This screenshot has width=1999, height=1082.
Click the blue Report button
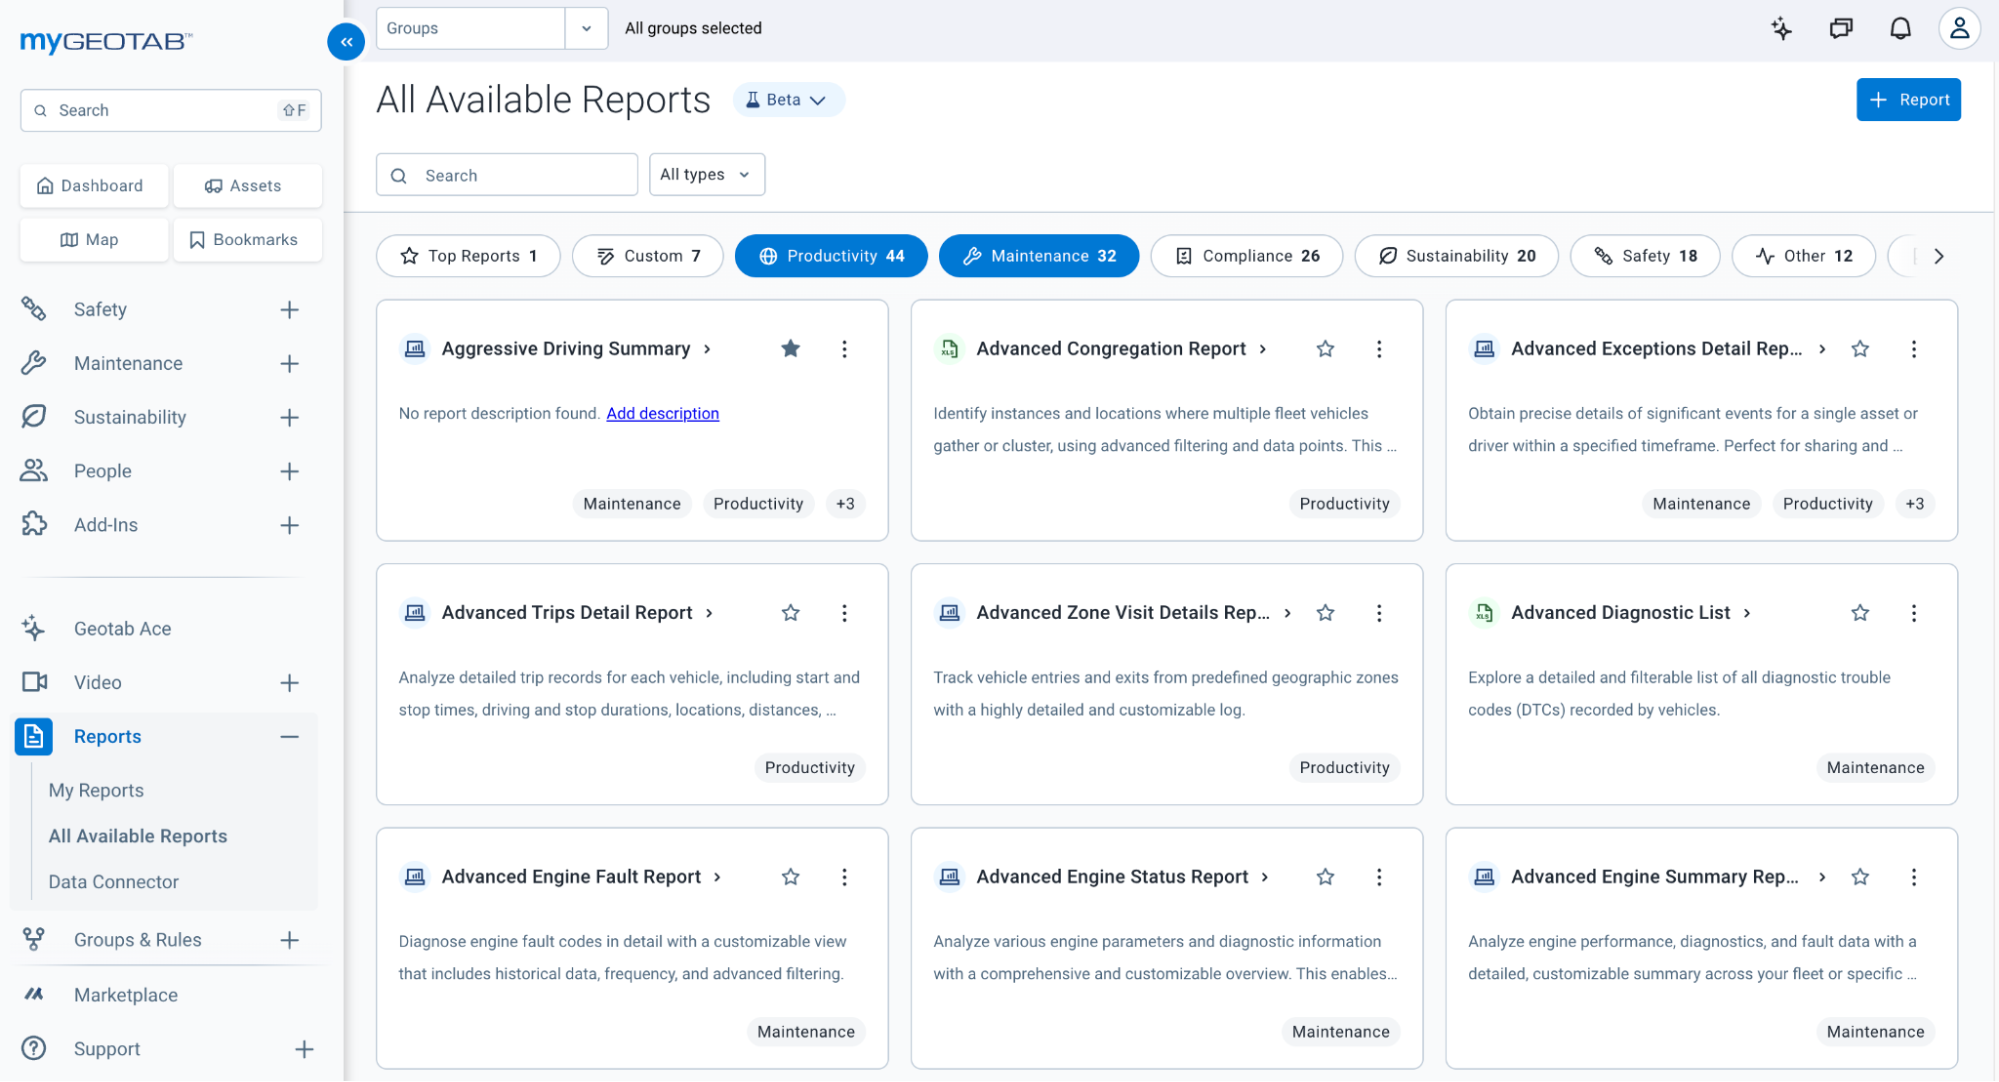click(x=1908, y=100)
